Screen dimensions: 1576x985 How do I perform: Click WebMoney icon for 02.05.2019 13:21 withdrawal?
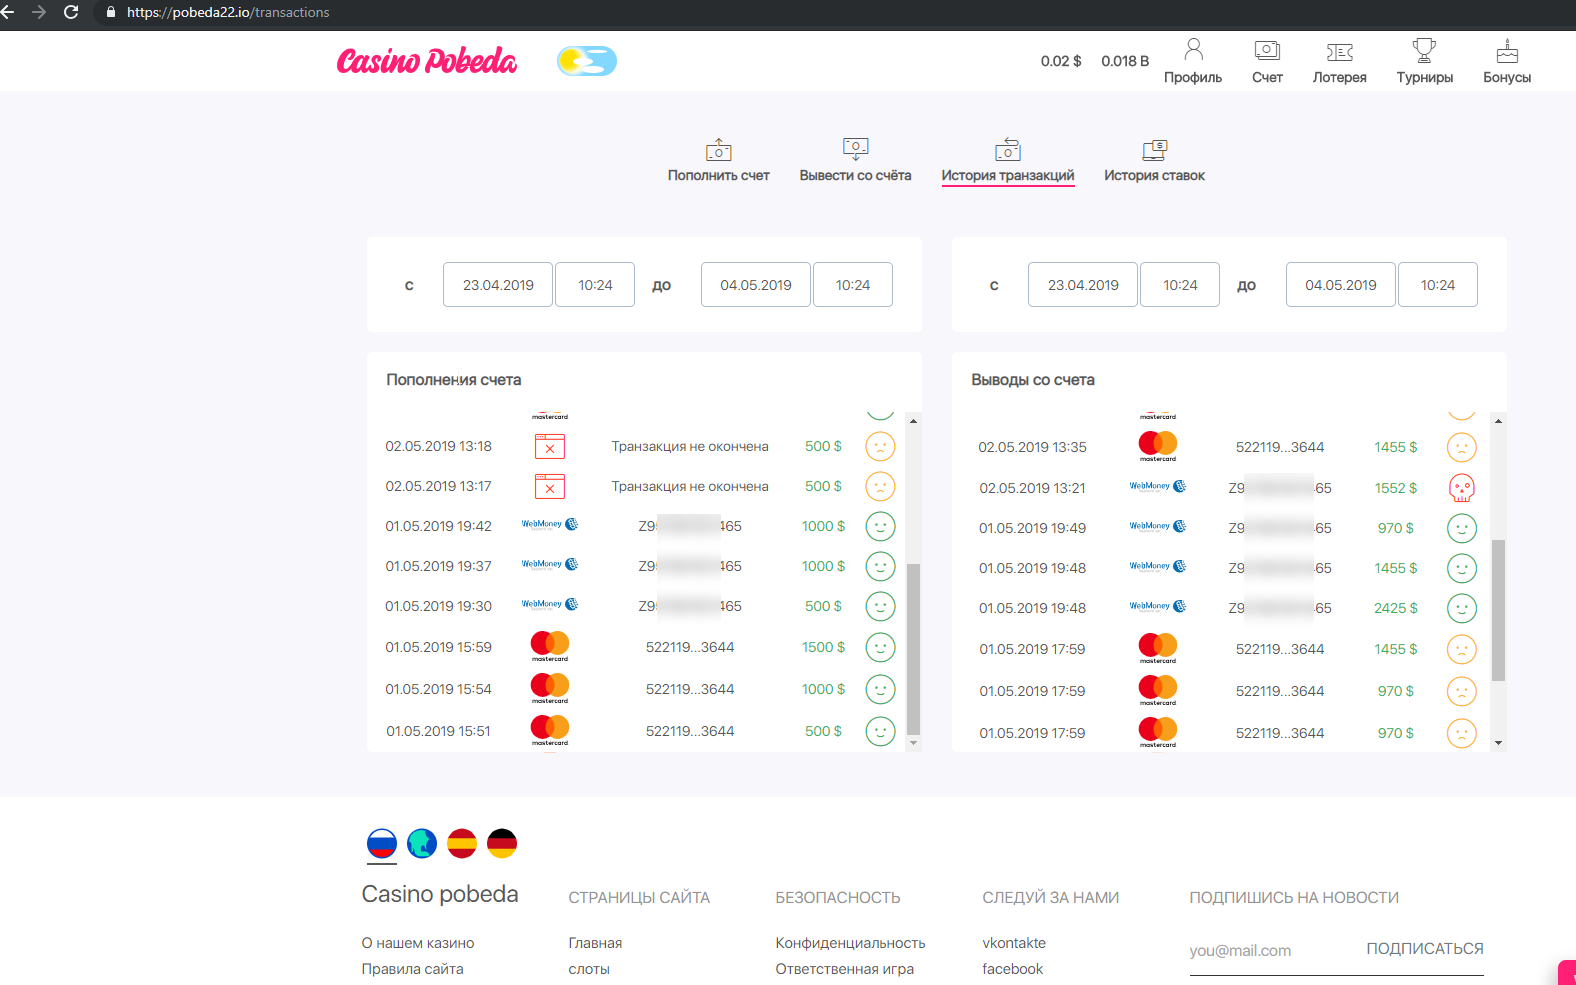[x=1158, y=486]
